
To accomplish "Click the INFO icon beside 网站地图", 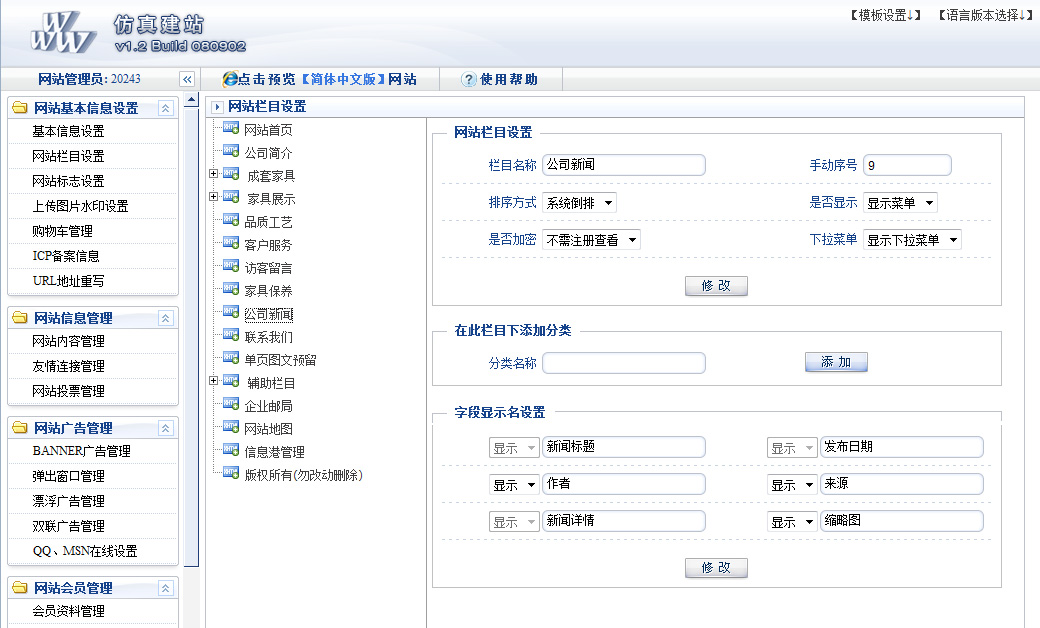I will [231, 428].
